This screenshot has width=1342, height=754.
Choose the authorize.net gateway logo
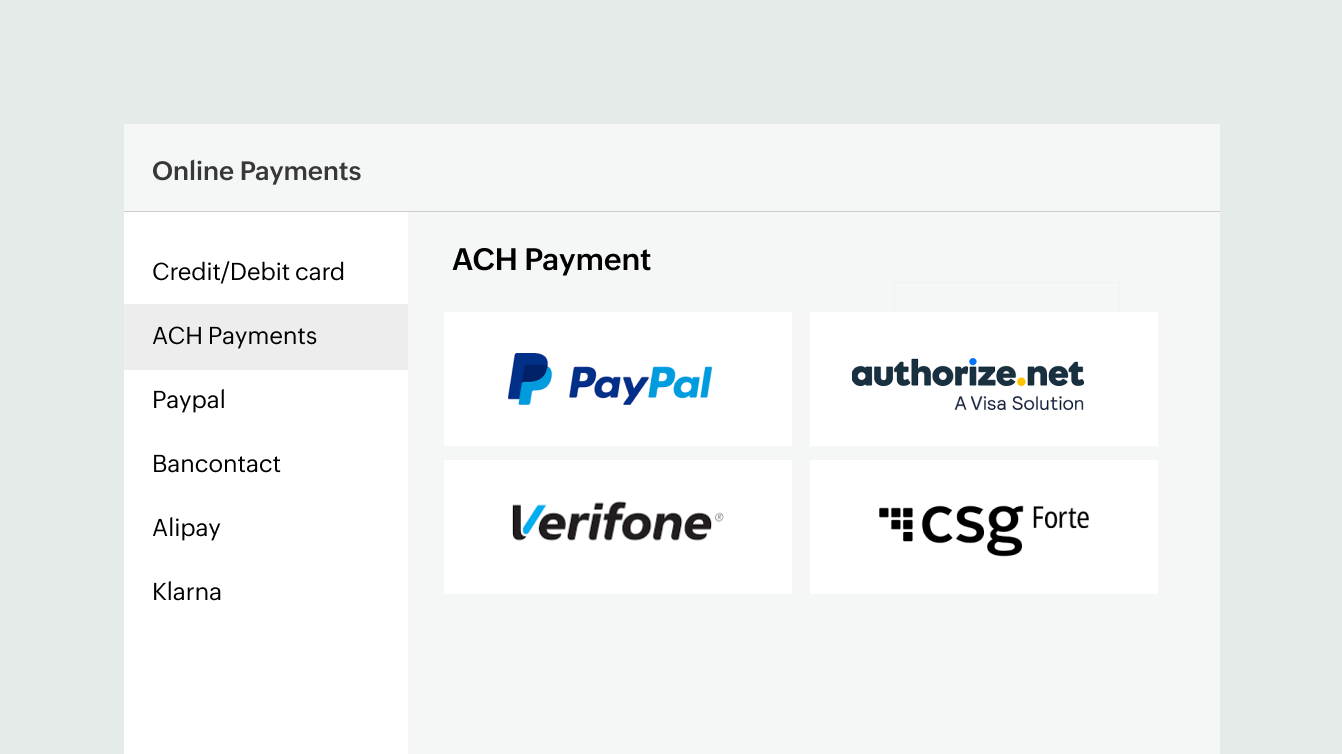pos(967,374)
